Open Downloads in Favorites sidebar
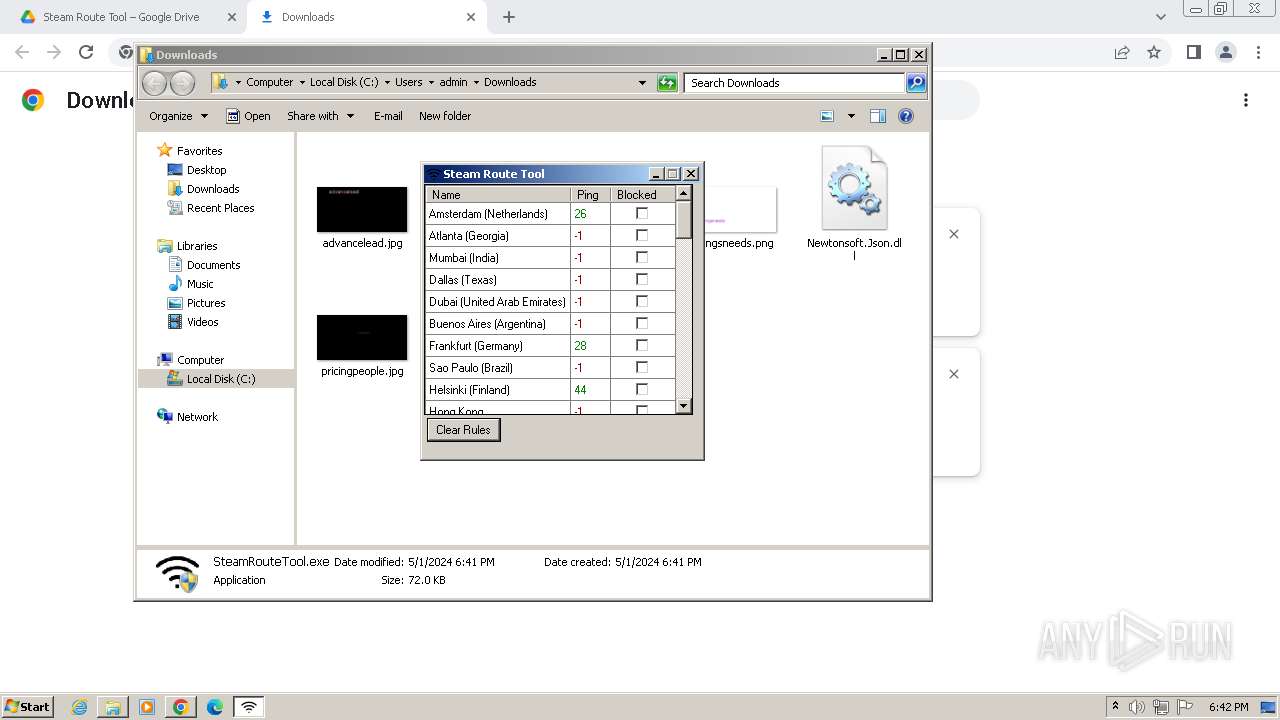This screenshot has width=1280, height=720. pyautogui.click(x=213, y=189)
